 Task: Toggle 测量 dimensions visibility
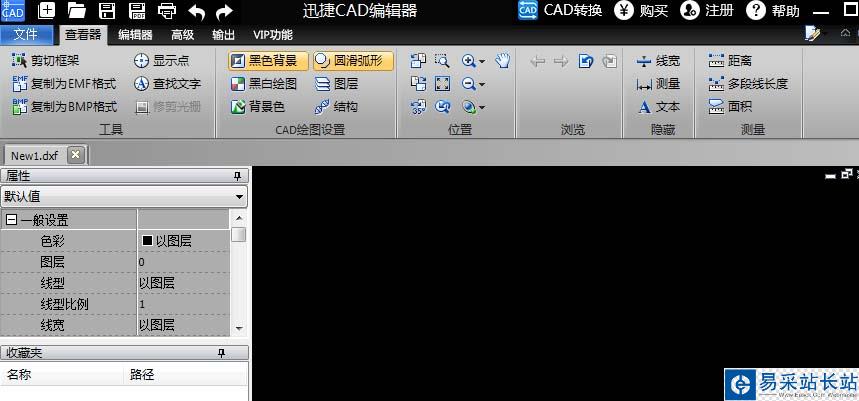[658, 84]
